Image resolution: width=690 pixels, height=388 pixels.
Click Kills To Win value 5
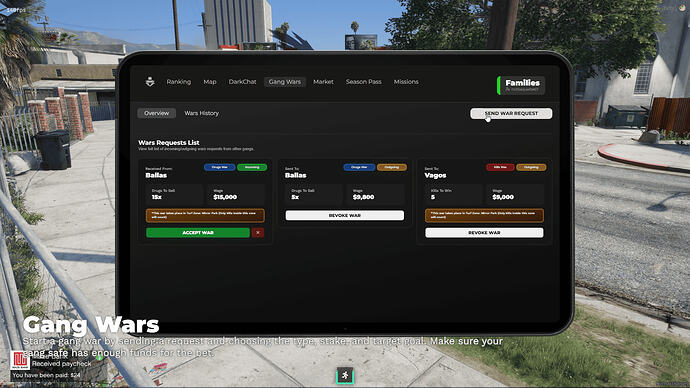[433, 197]
